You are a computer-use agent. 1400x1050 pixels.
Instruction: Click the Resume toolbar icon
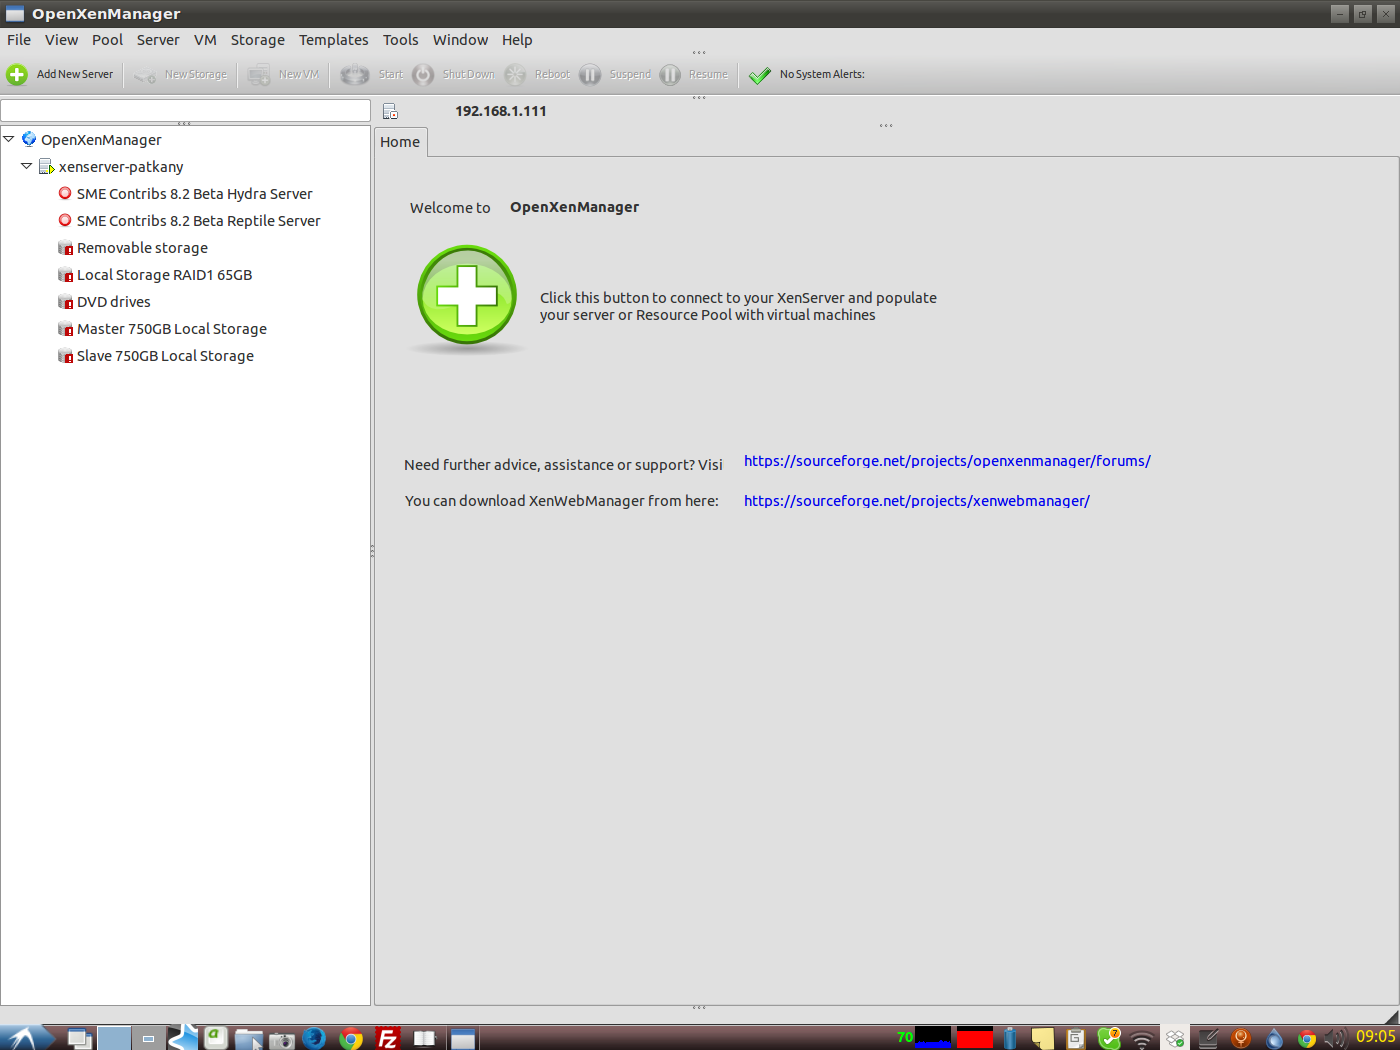point(670,75)
